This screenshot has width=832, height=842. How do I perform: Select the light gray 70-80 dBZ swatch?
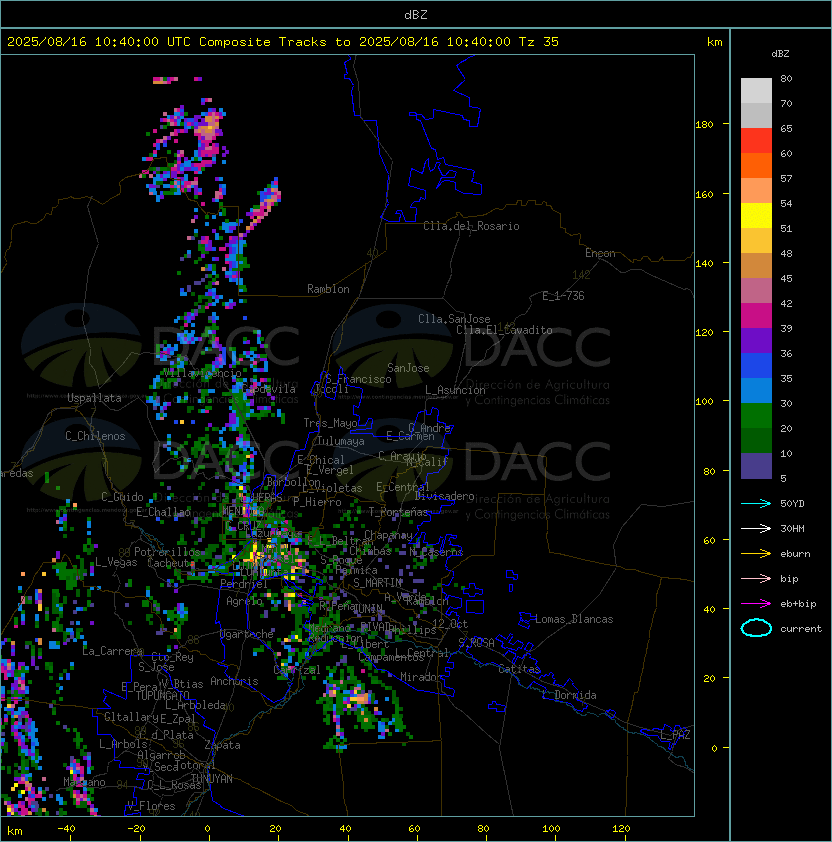(x=756, y=91)
